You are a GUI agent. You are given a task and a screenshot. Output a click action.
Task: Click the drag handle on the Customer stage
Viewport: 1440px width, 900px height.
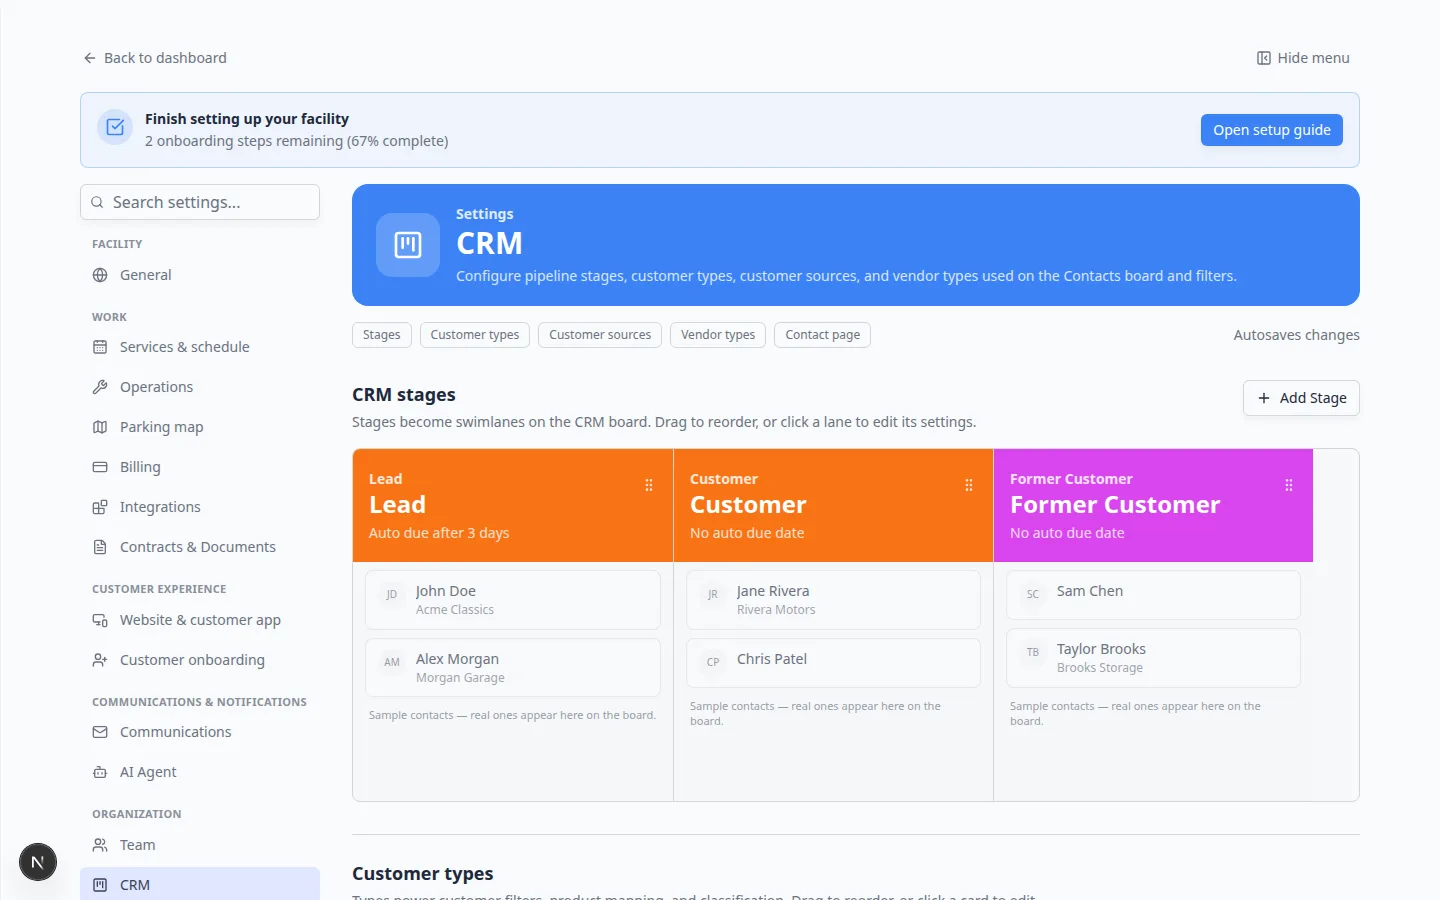tap(969, 485)
